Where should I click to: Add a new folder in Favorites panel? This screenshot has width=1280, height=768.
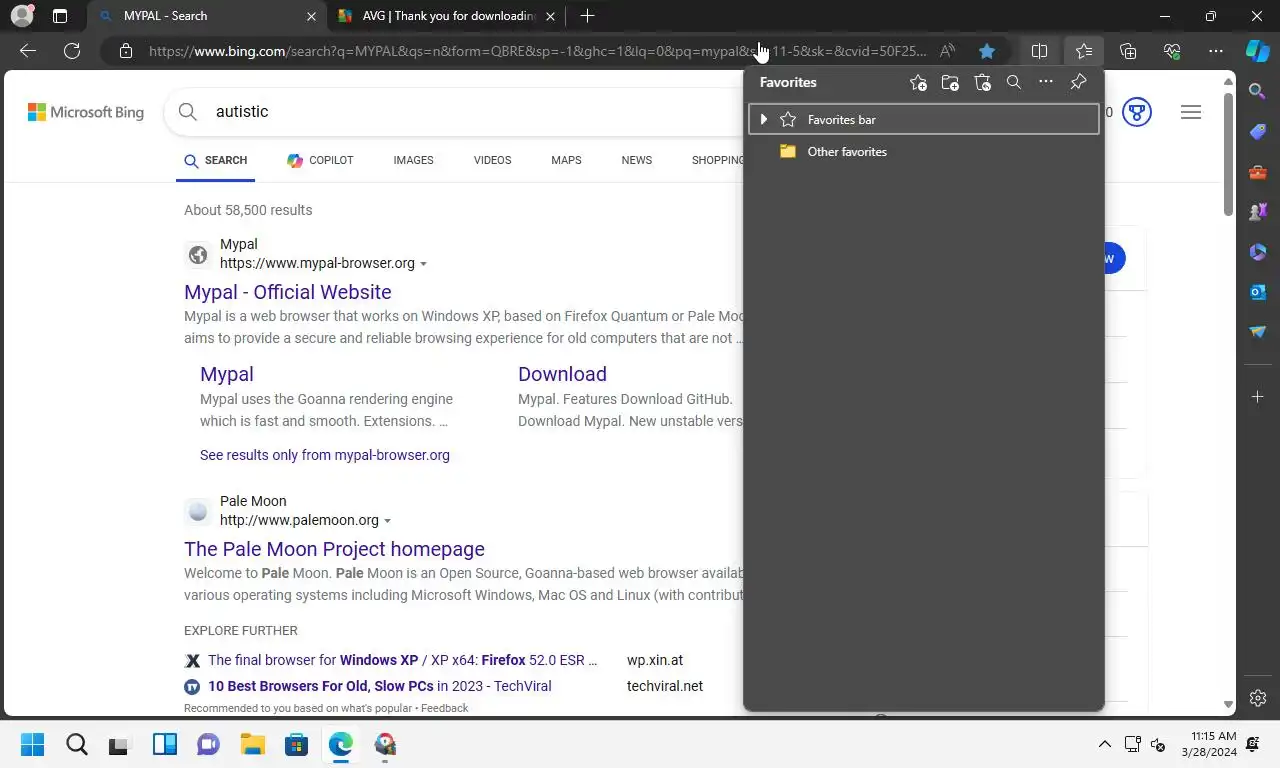pos(950,83)
